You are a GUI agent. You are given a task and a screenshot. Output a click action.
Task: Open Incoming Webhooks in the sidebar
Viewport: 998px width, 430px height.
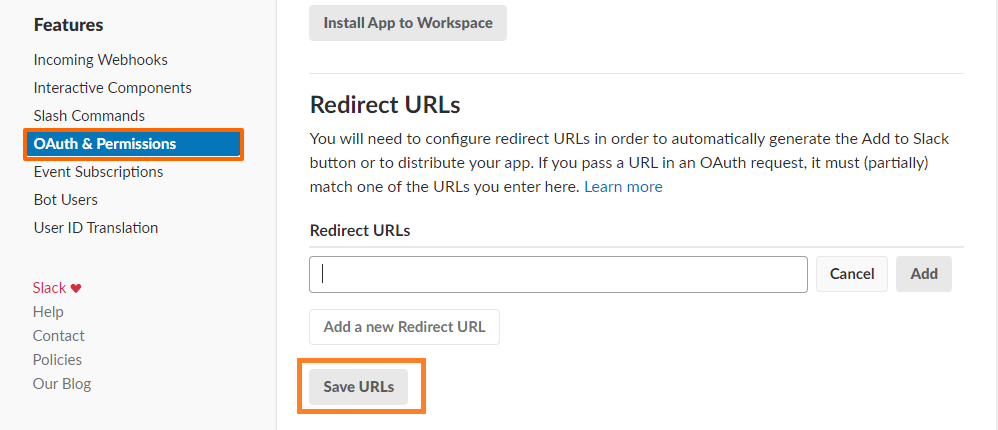tap(100, 60)
